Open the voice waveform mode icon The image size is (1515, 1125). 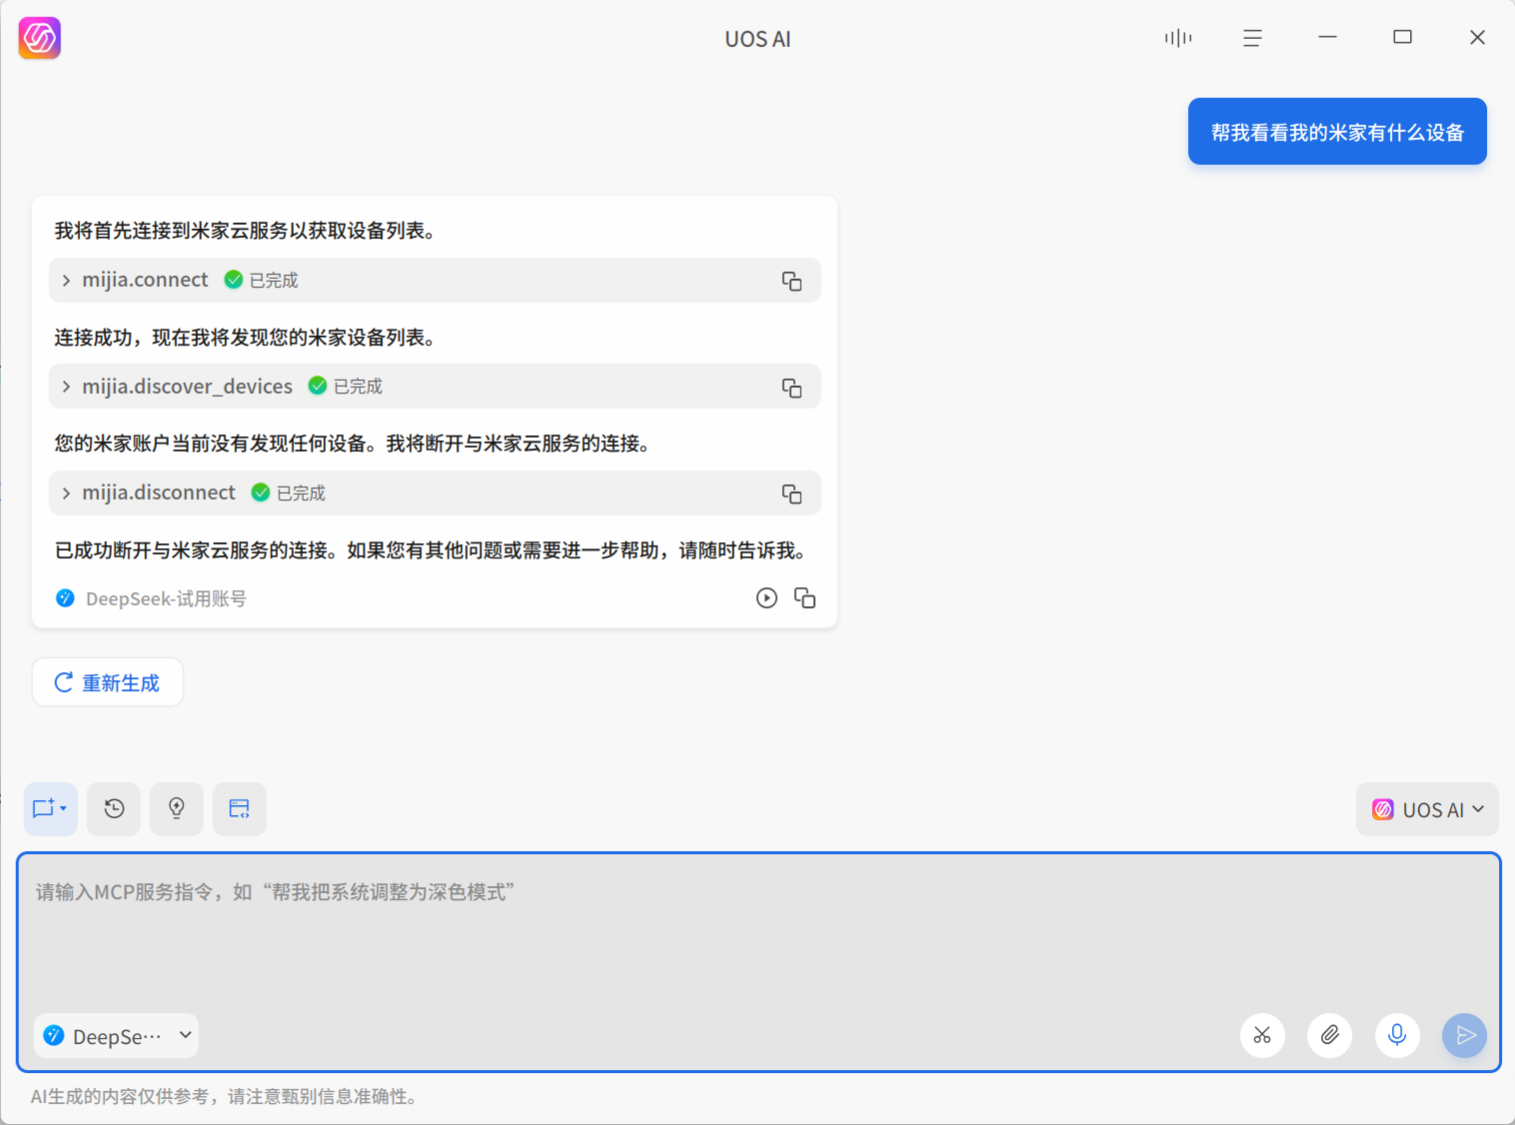point(1178,38)
